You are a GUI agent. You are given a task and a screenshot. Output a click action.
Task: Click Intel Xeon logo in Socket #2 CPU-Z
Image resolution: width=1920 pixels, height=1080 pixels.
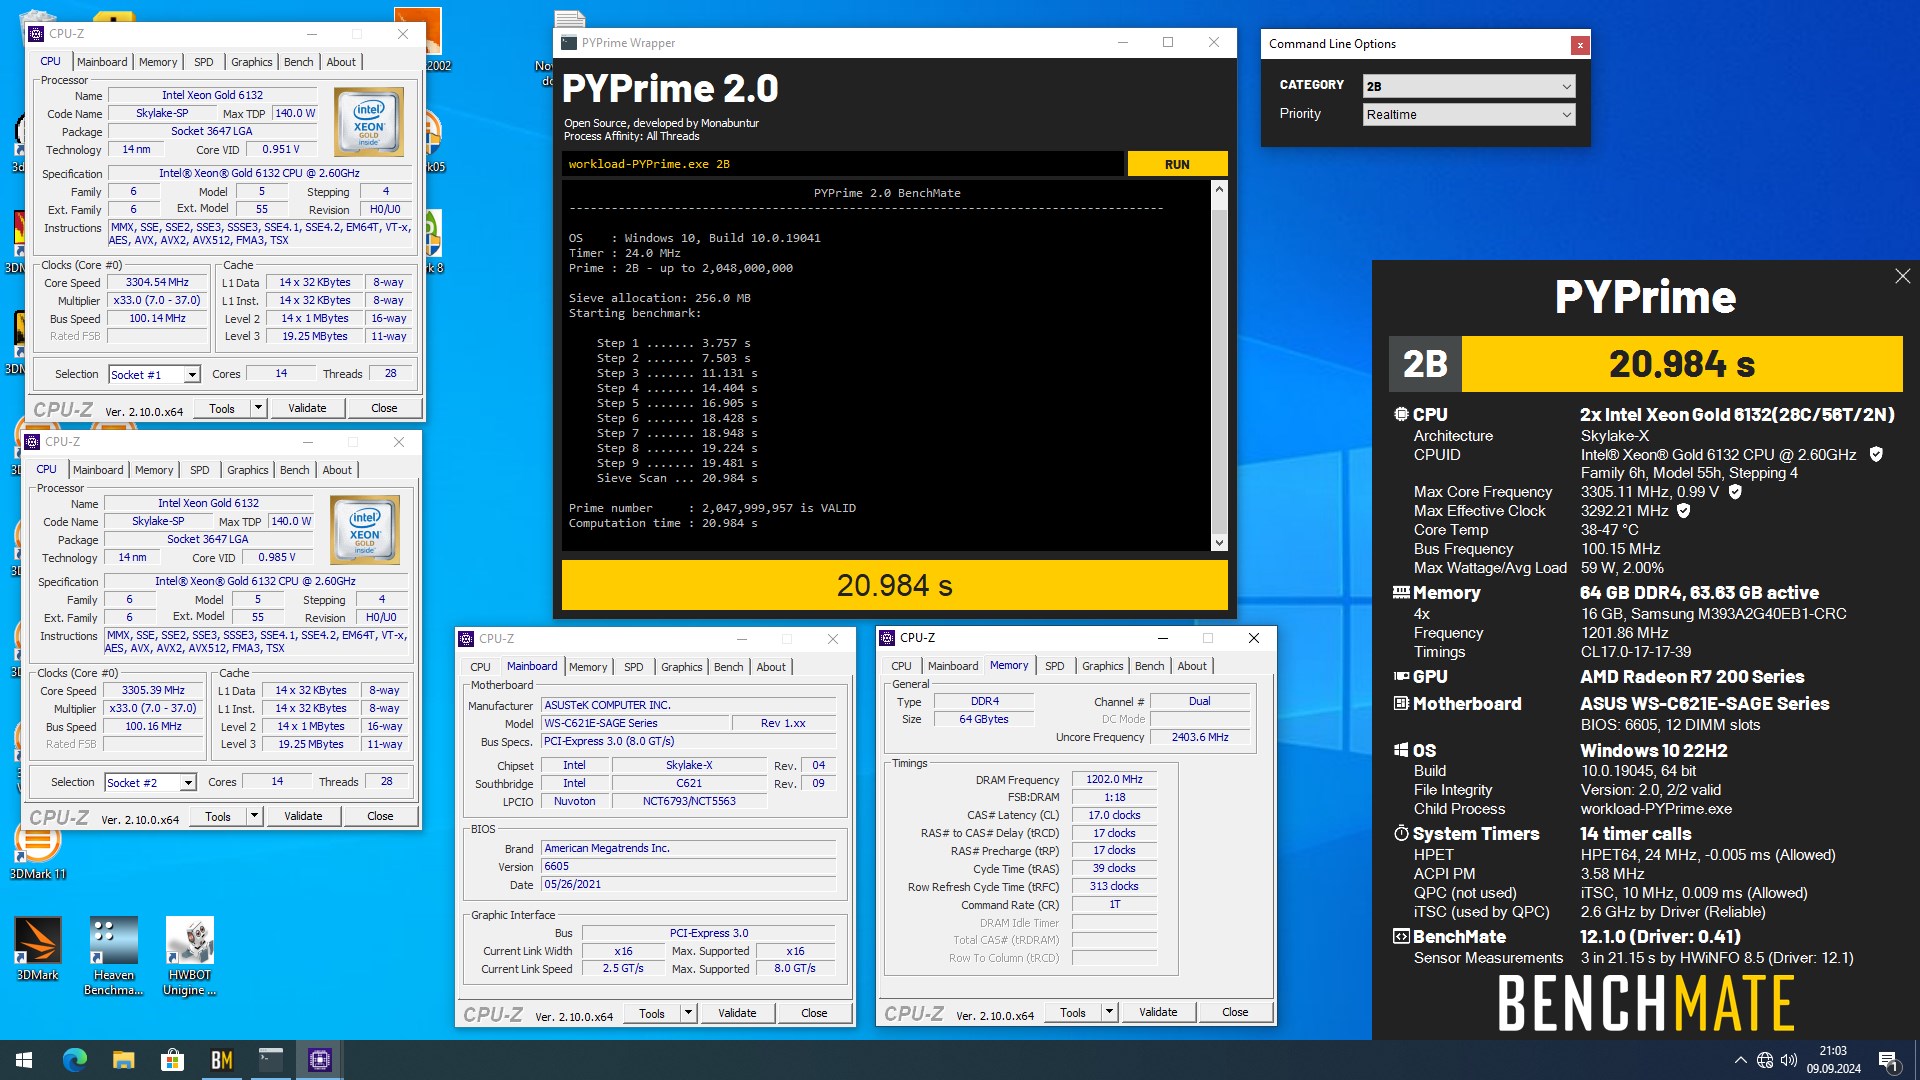(x=365, y=529)
